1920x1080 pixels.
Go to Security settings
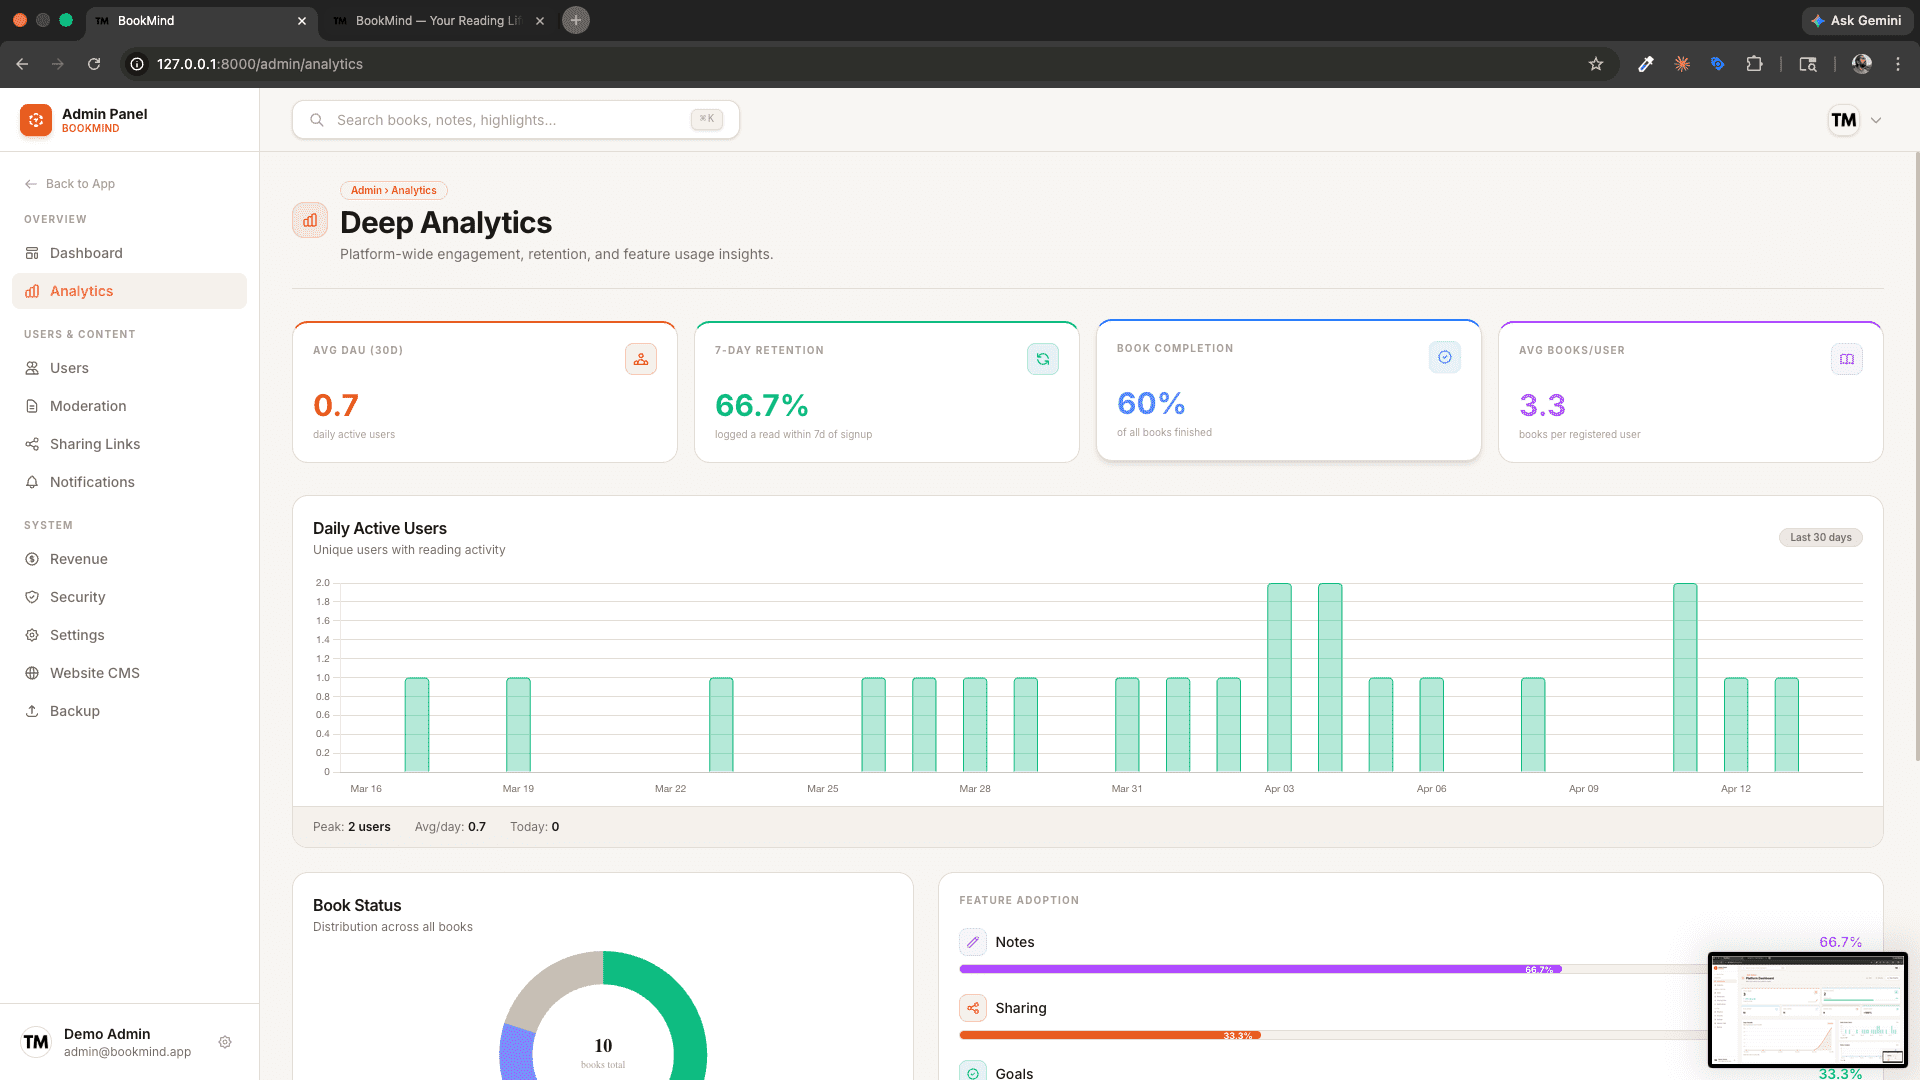click(x=129, y=597)
